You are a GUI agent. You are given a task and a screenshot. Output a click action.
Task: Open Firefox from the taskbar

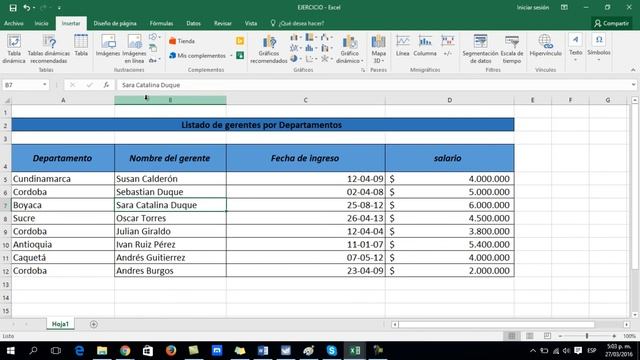tap(171, 351)
